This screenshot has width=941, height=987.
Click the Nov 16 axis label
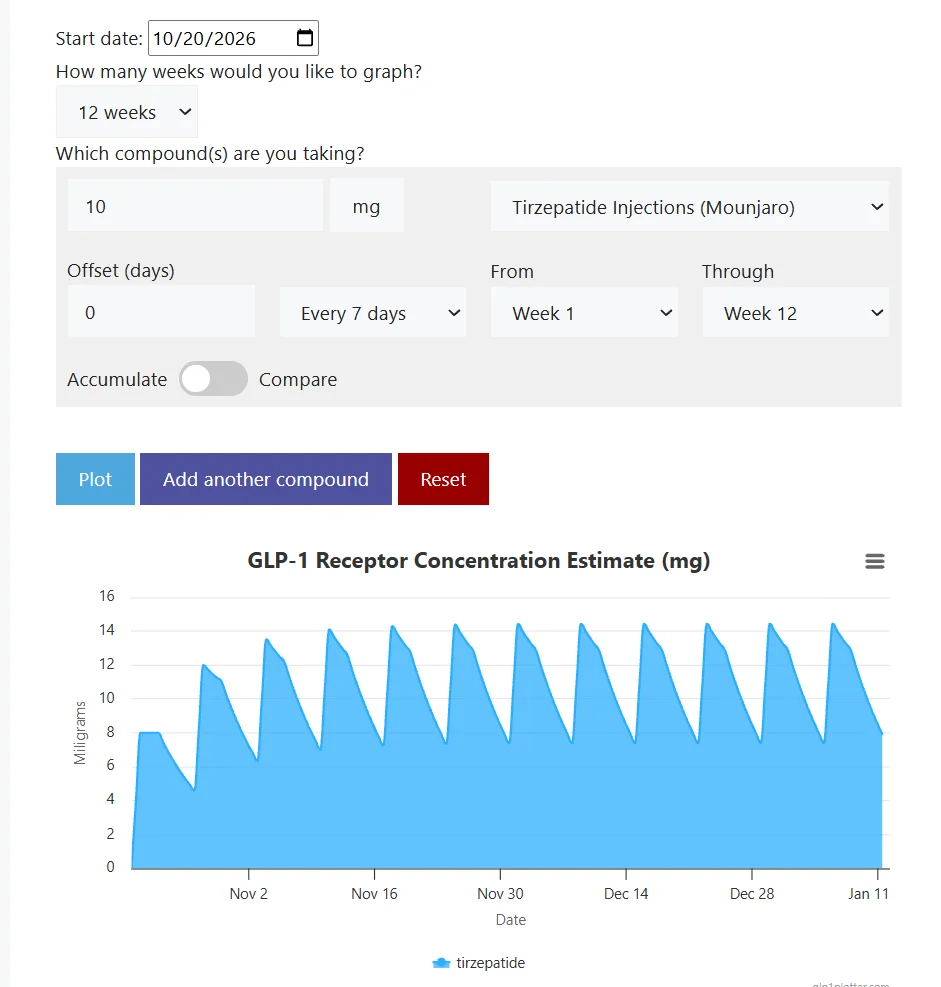[375, 893]
